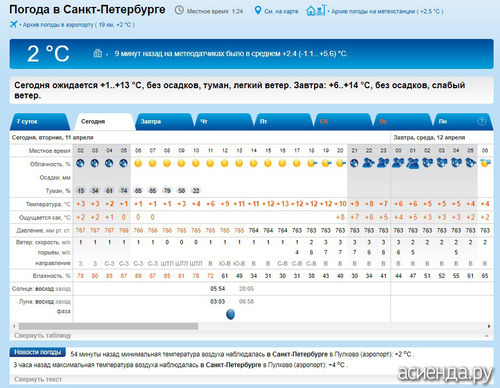Click the sunny icon for hour 12
This screenshot has width=500, height=388.
tap(225, 163)
